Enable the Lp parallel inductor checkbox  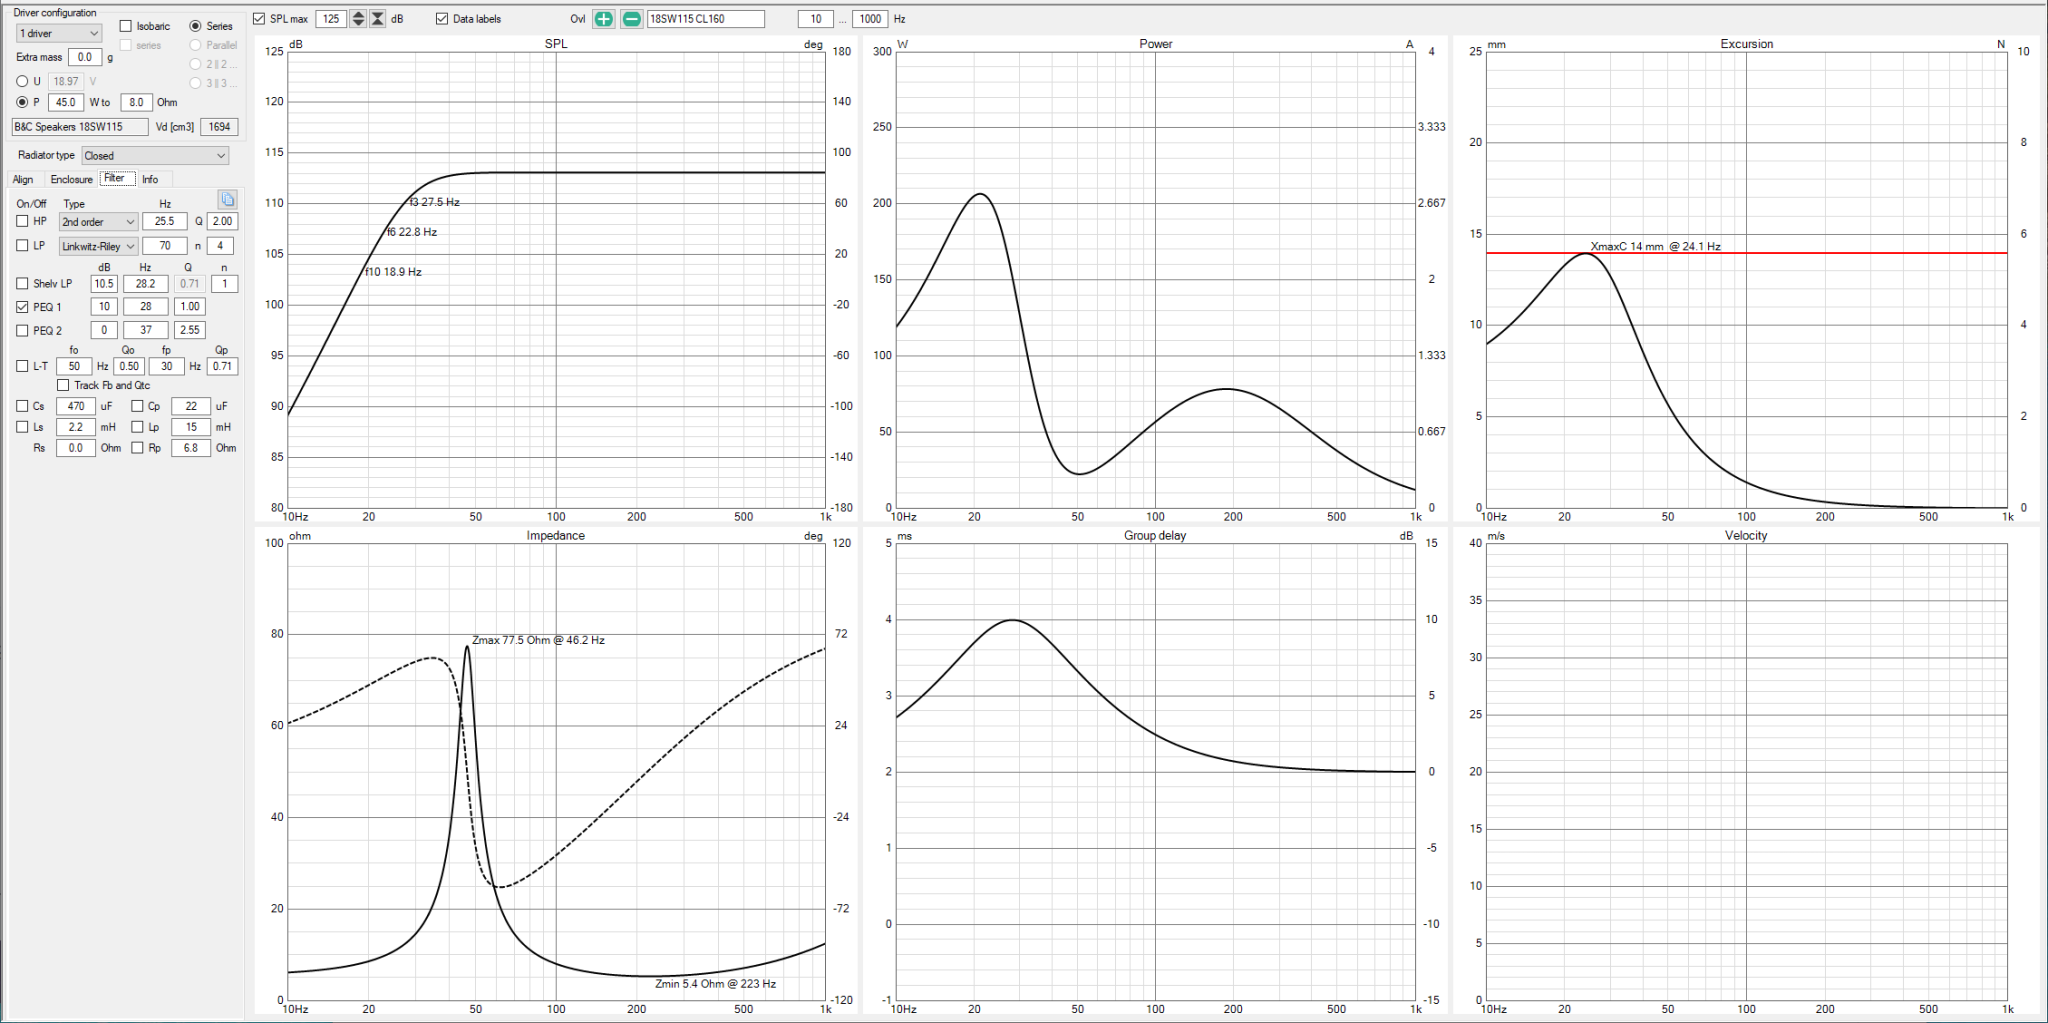pos(137,427)
